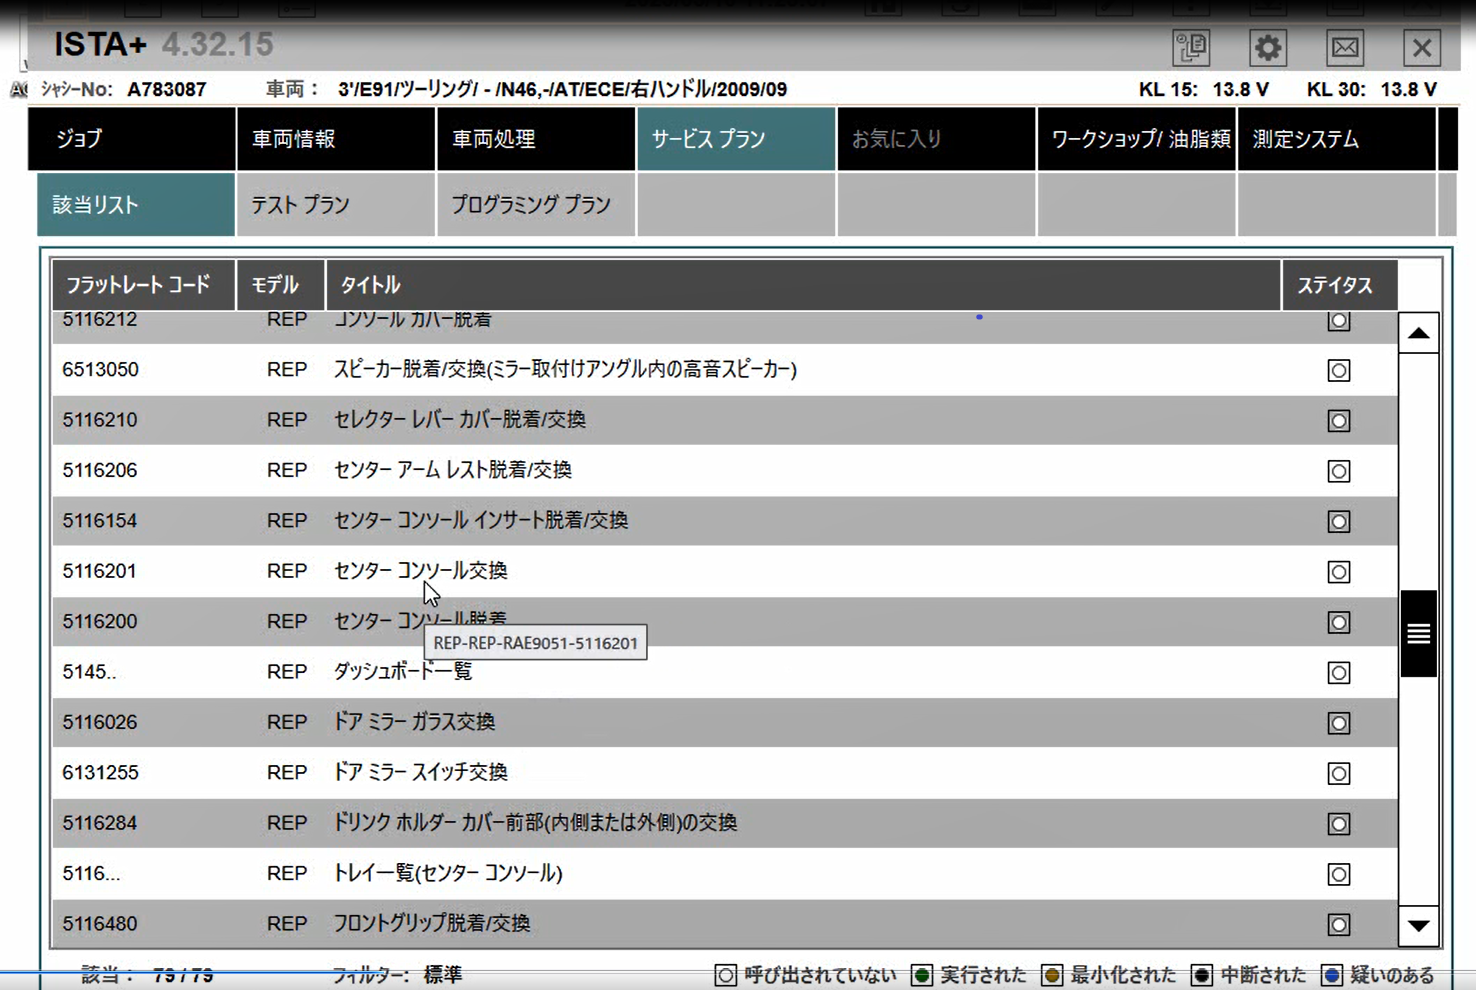Click the list scrollbar thumb
The image size is (1476, 990).
click(x=1418, y=634)
